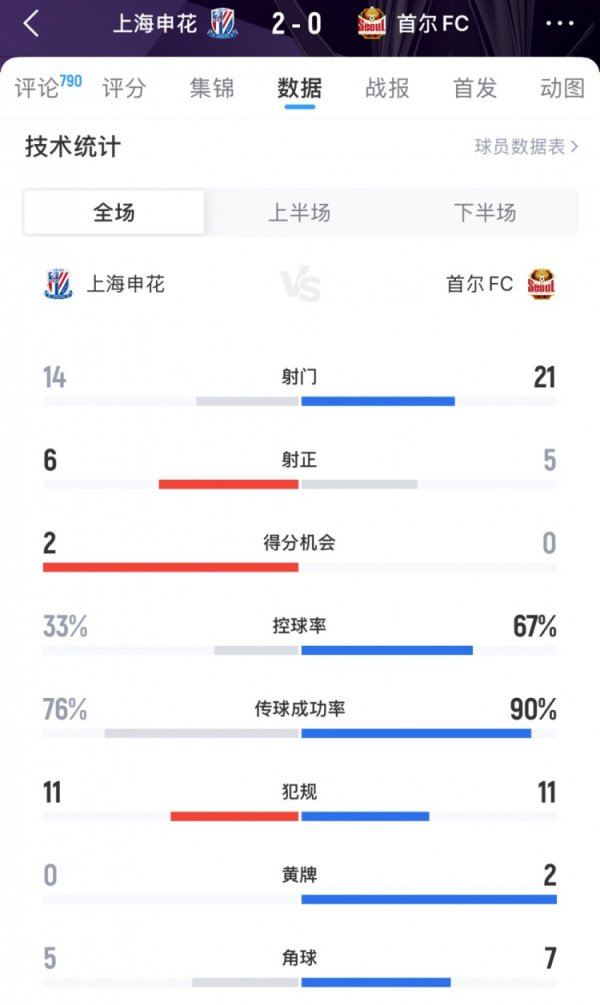Switch to 上半场 first-half statistics
Viewport: 600px width, 1005px height.
pyautogui.click(x=300, y=213)
